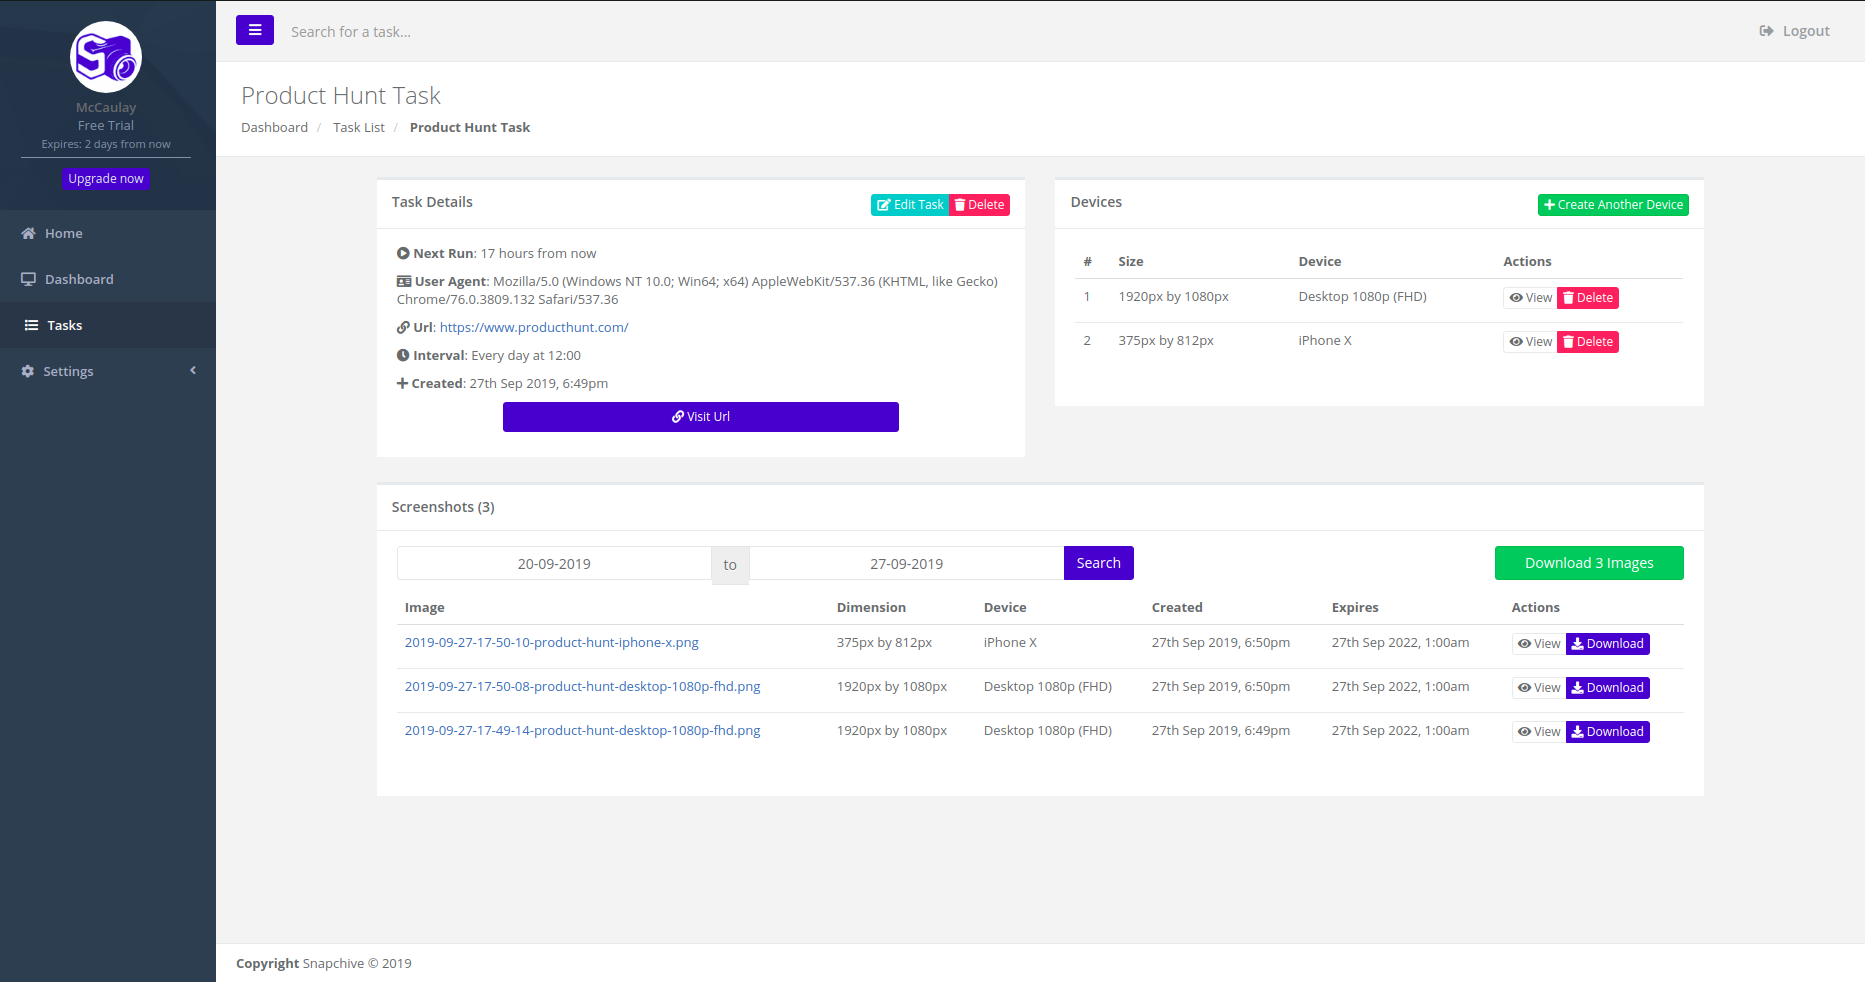Download the 17-49-14 desktop screenshot
1865x982 pixels.
pos(1607,732)
